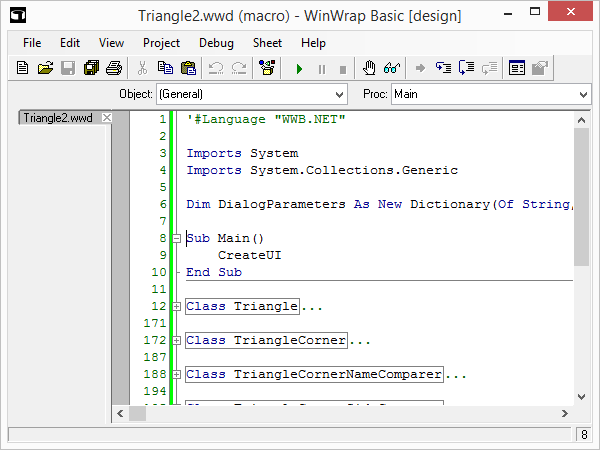
Task: Expand the Class TriangleCorner code block
Action: coord(177,341)
